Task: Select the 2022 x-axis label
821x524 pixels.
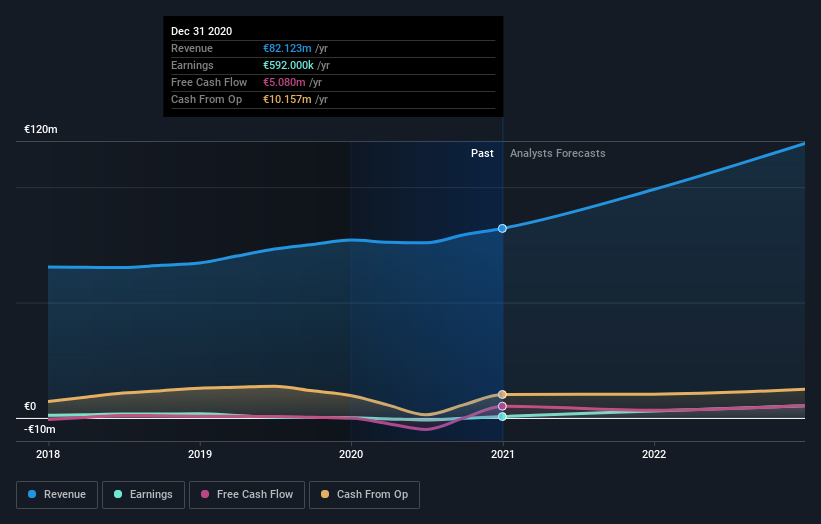Action: (x=654, y=454)
